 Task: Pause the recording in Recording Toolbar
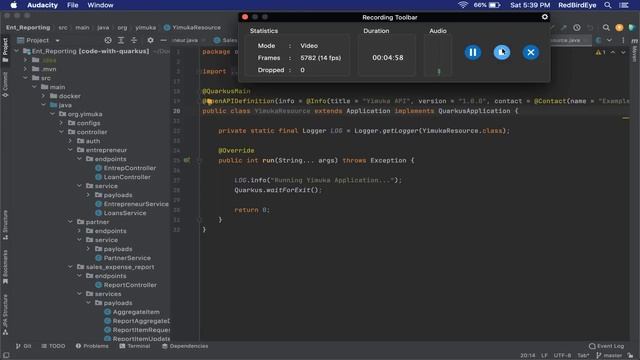tap(473, 52)
